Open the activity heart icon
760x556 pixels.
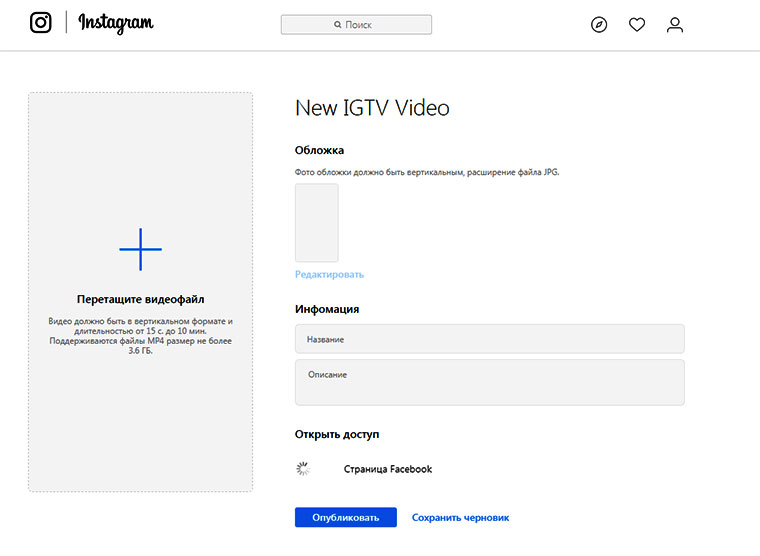tap(637, 24)
